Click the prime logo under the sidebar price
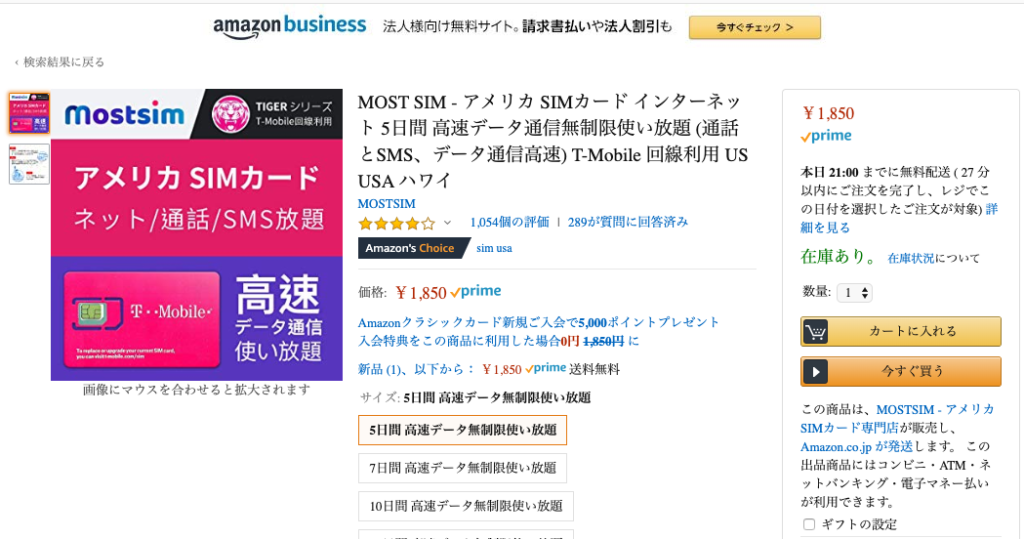Image resolution: width=1024 pixels, height=539 pixels. click(x=826, y=136)
